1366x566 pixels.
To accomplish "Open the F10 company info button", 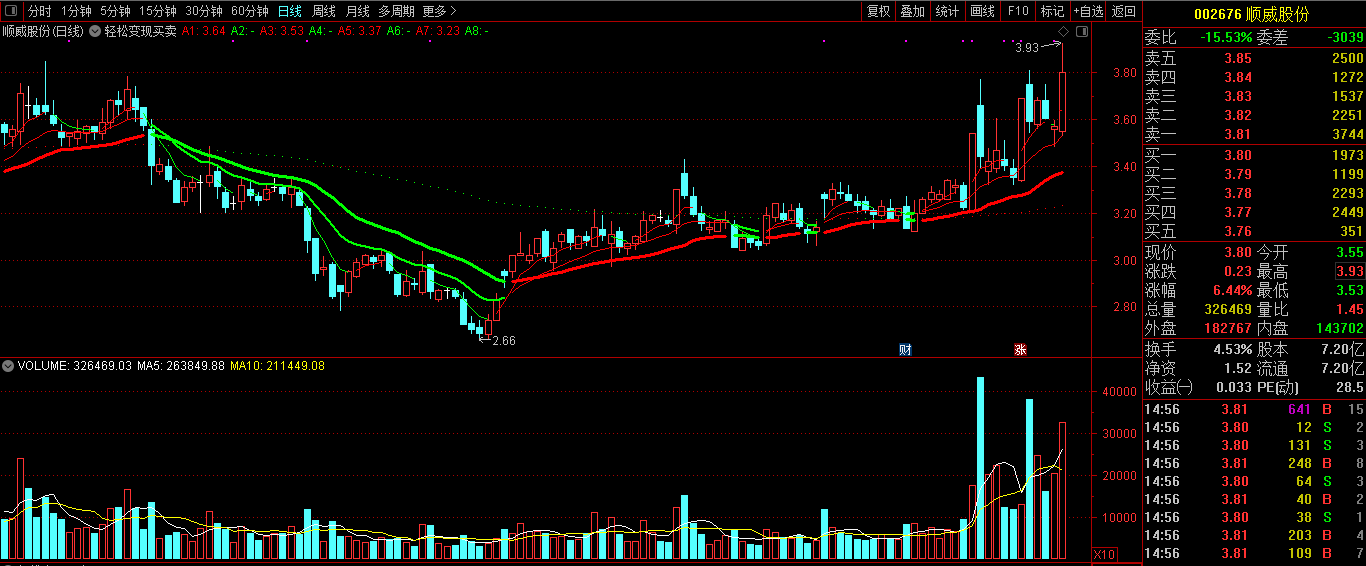I will tap(1017, 11).
